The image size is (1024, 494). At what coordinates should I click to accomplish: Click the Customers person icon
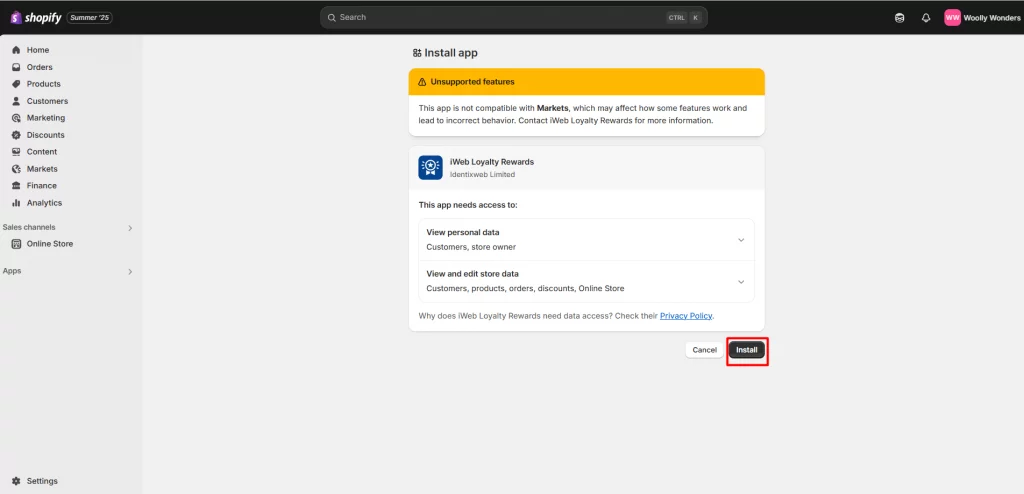pos(16,101)
